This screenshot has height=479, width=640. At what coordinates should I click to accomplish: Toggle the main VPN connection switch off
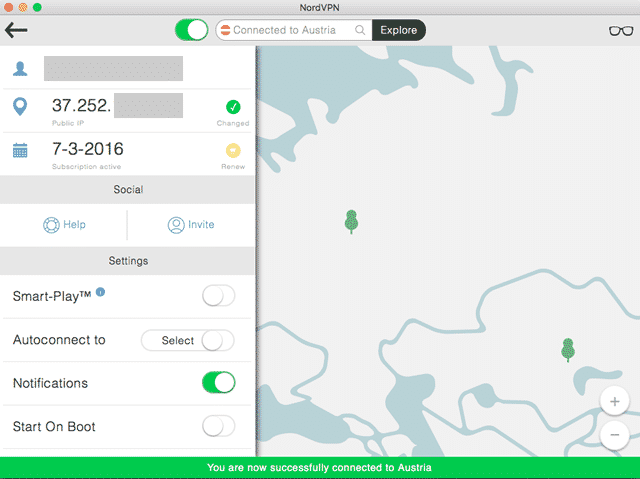click(191, 30)
